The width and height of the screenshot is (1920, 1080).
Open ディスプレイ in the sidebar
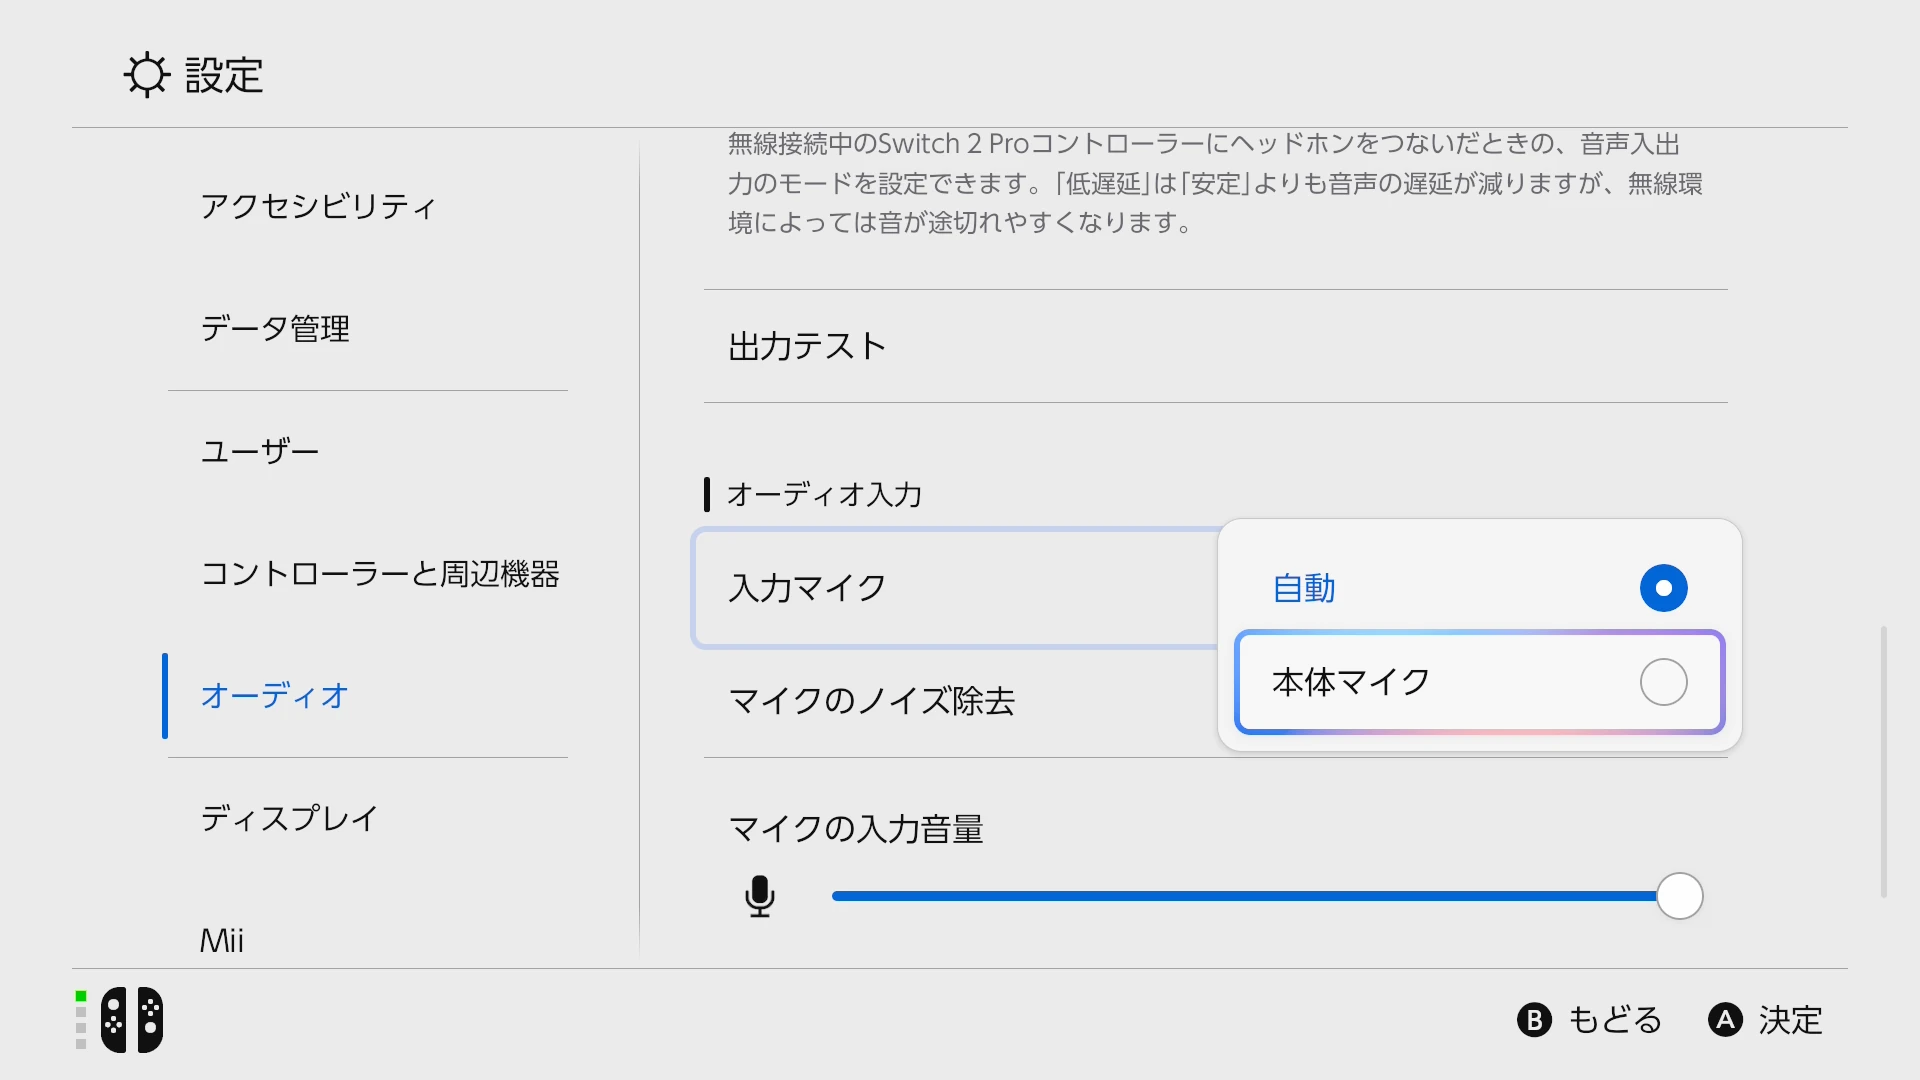[x=289, y=818]
